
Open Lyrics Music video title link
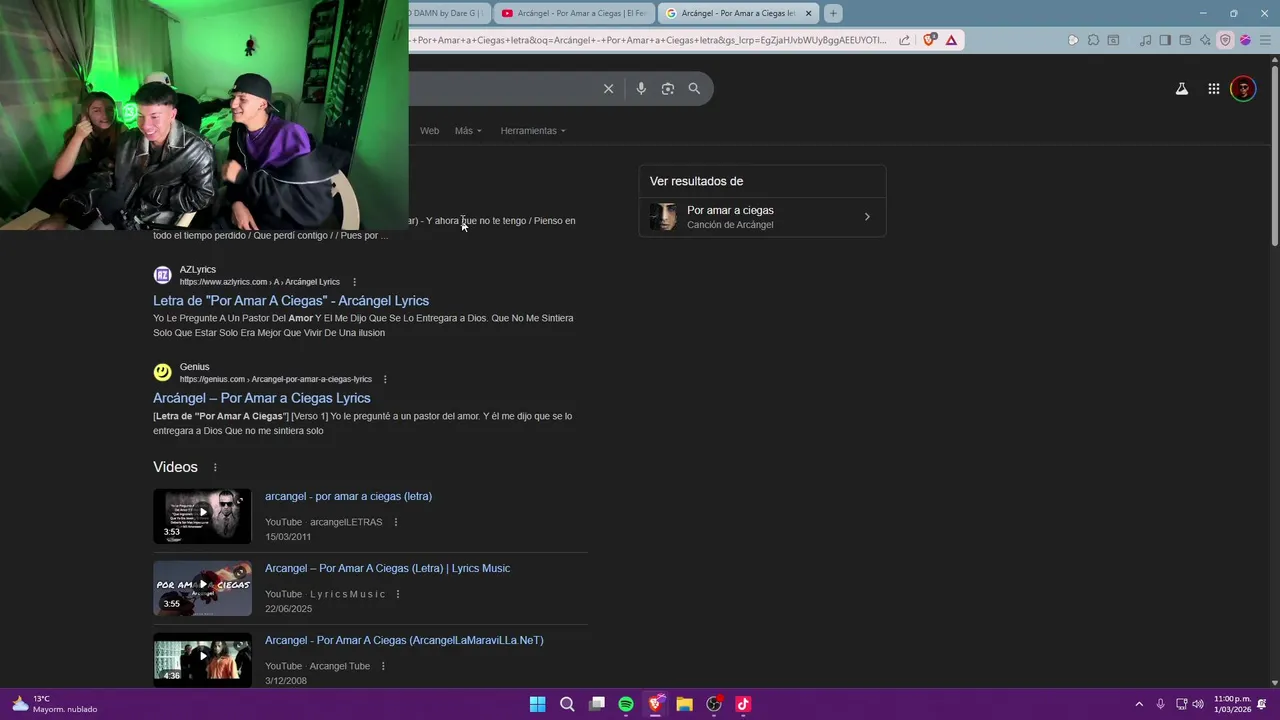point(387,568)
